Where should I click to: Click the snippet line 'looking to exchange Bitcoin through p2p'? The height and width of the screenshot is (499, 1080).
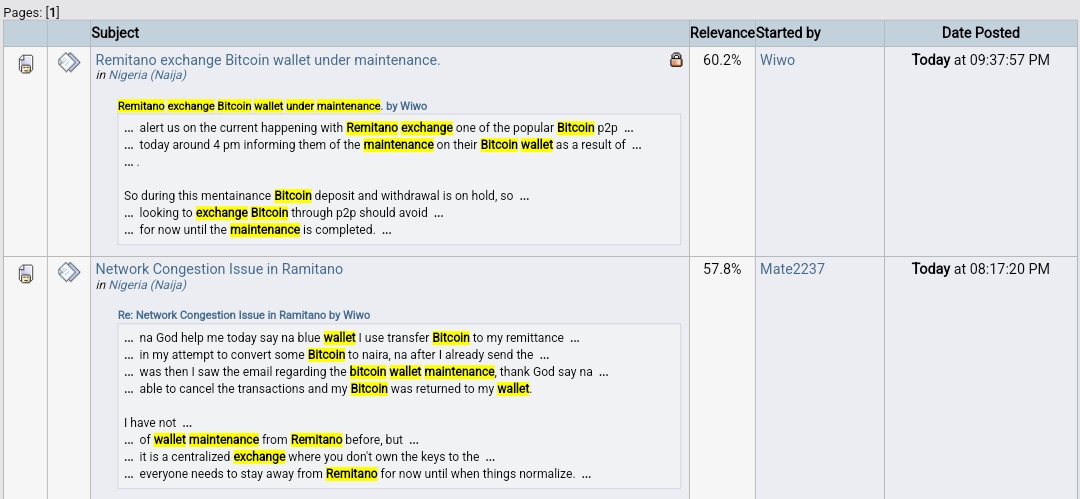(284, 213)
